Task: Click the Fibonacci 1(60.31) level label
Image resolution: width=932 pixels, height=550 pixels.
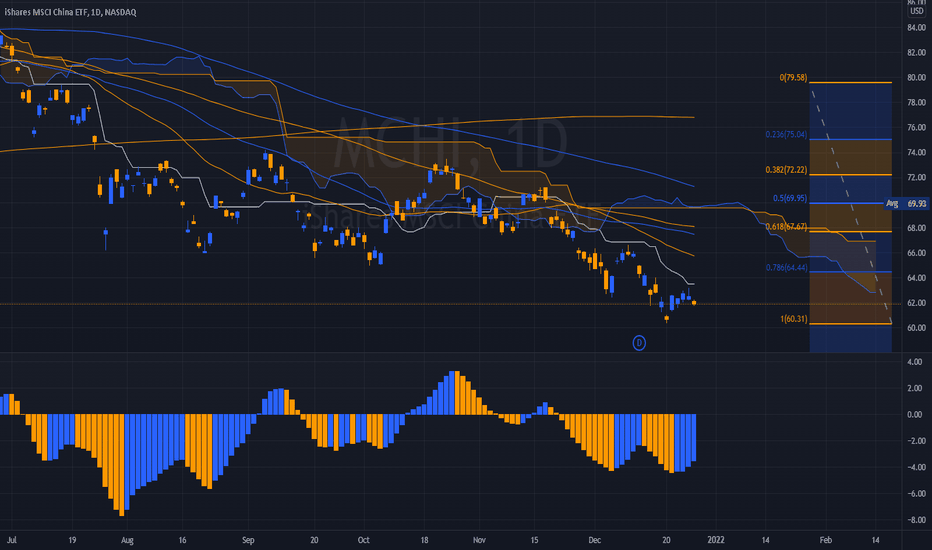Action: [x=794, y=319]
